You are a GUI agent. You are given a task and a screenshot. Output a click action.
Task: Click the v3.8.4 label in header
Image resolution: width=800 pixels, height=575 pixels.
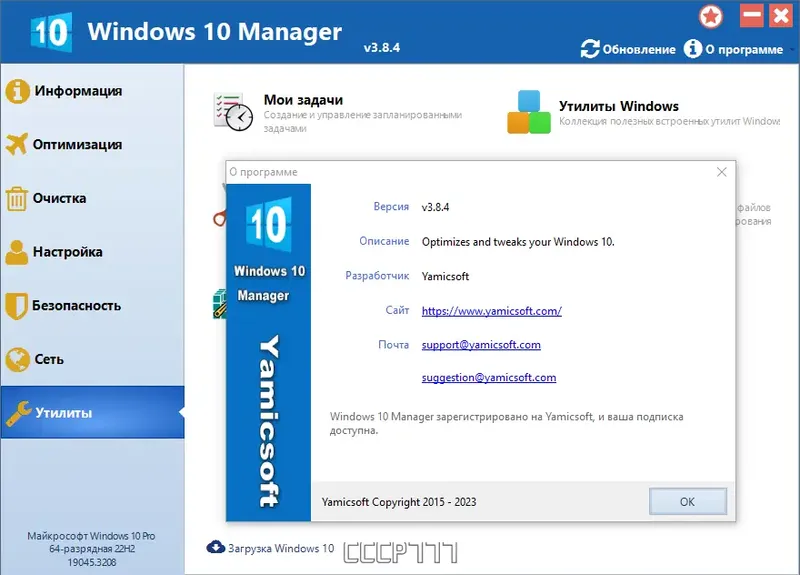coord(382,48)
